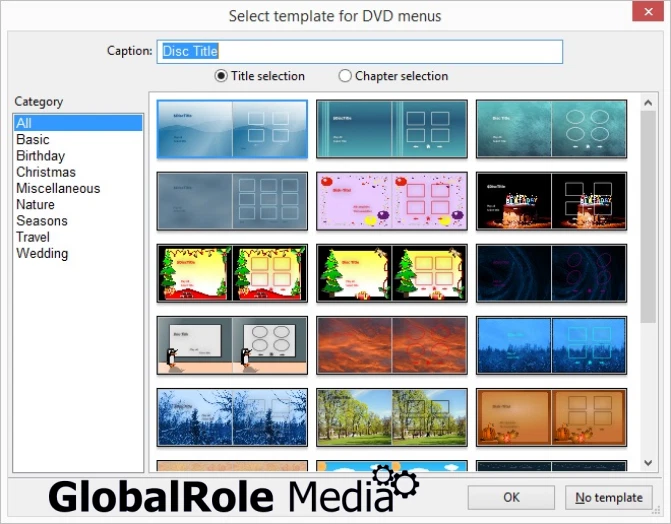Click the scrollbar down arrow
This screenshot has width=671, height=524.
point(648,462)
